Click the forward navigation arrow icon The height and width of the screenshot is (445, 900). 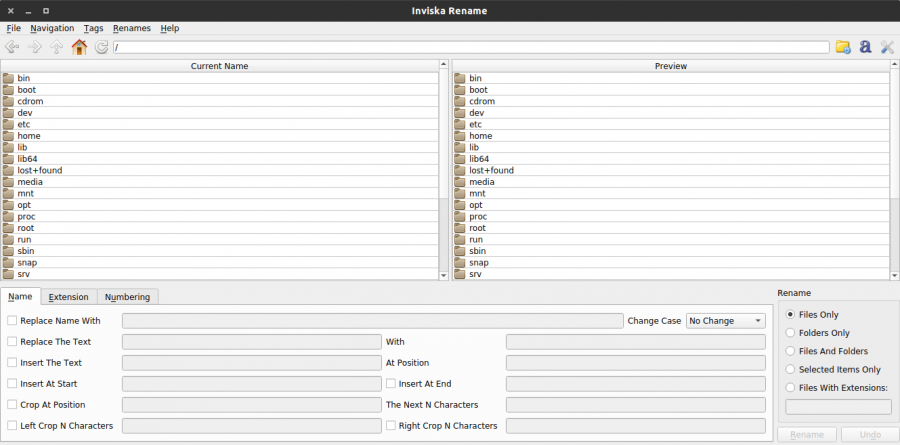[34, 47]
